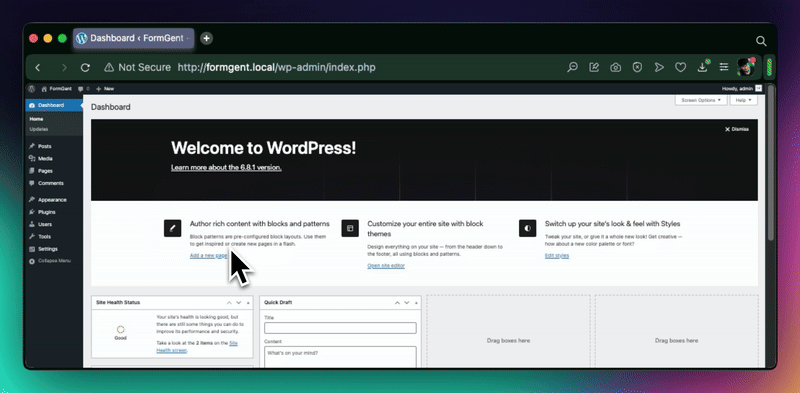This screenshot has width=800, height=393.
Task: Collapse the Quick Draft panel
Action: [x=416, y=303]
